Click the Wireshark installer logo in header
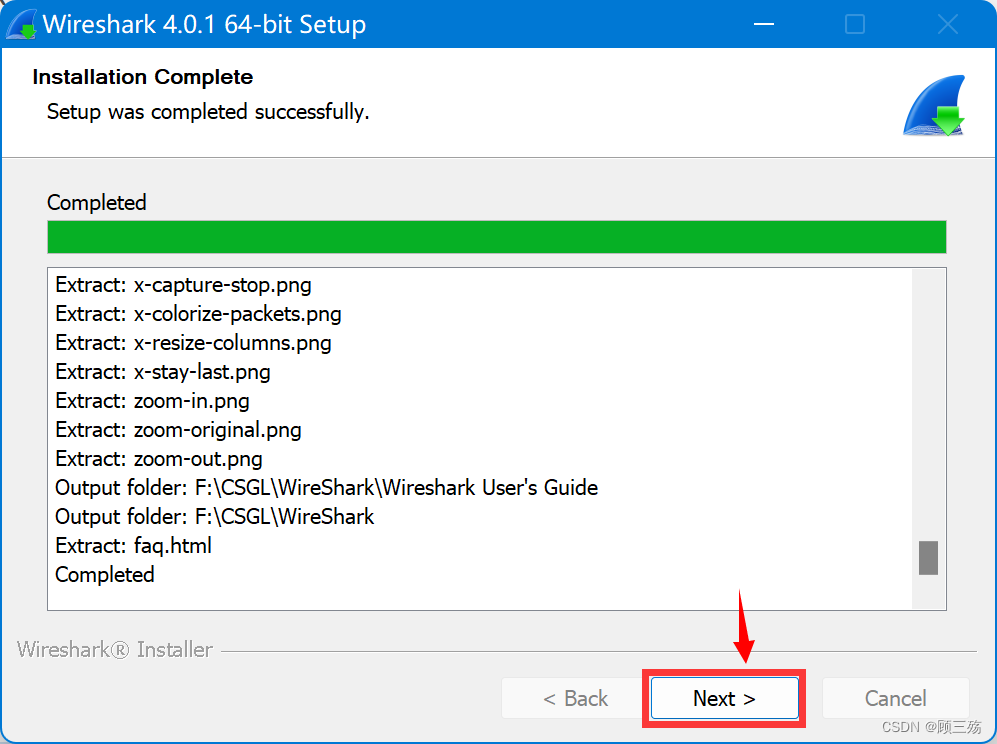The height and width of the screenshot is (744, 997). [x=934, y=106]
